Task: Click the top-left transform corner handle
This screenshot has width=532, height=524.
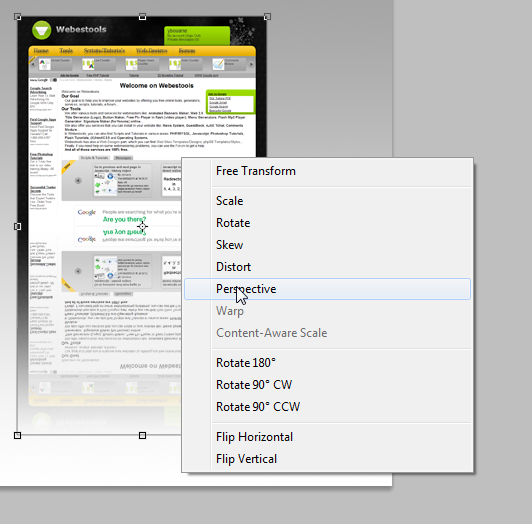Action: (18, 17)
